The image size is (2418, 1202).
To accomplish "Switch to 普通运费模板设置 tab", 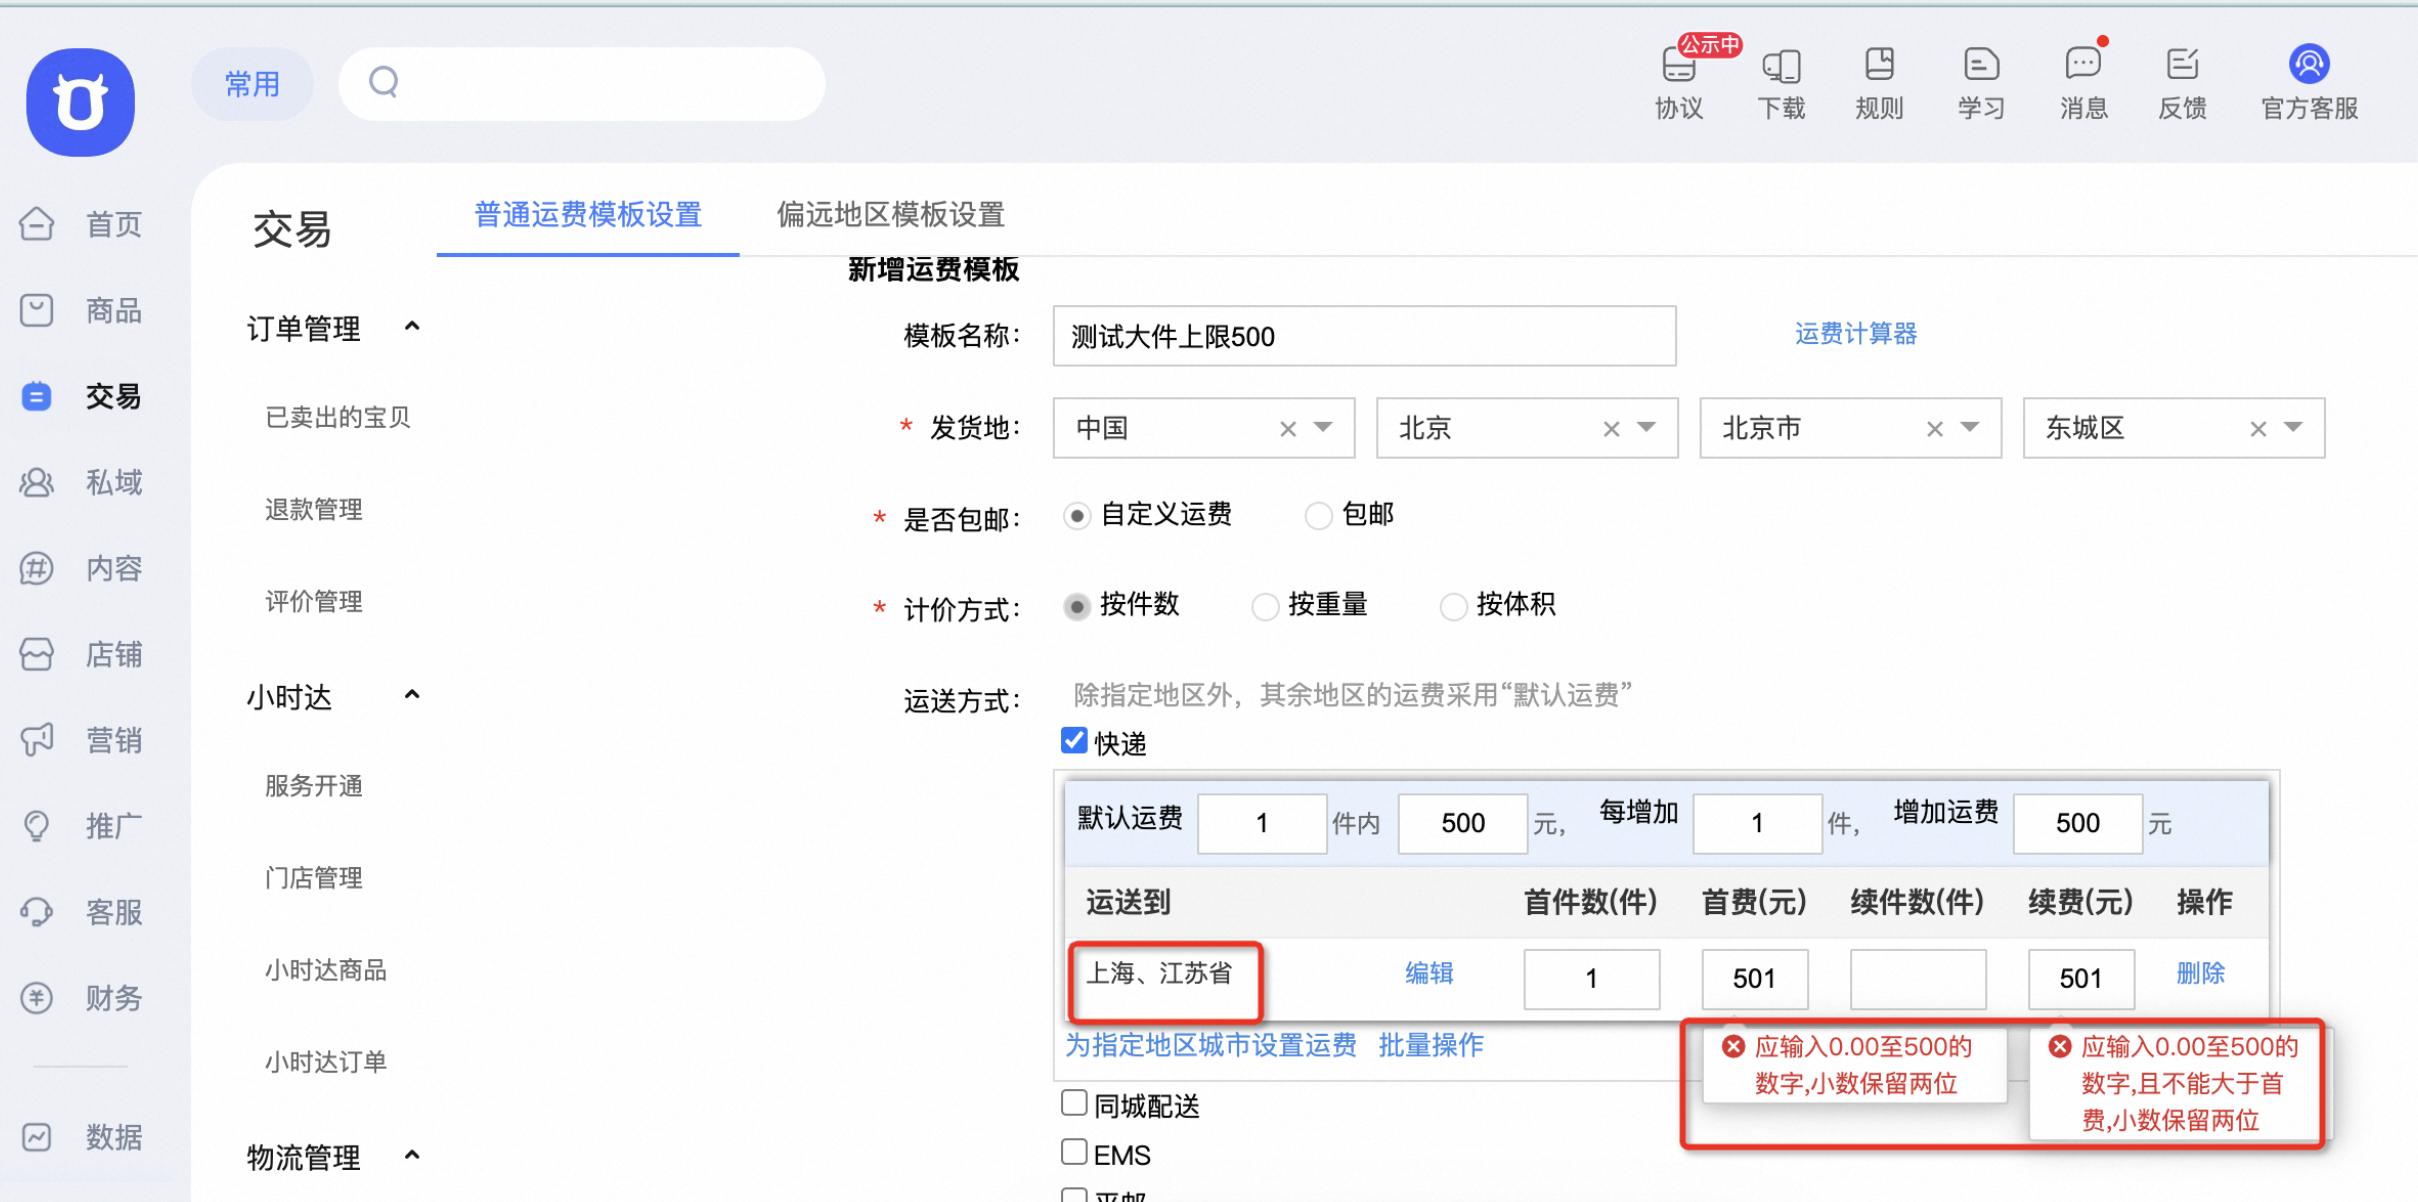I will 588,214.
